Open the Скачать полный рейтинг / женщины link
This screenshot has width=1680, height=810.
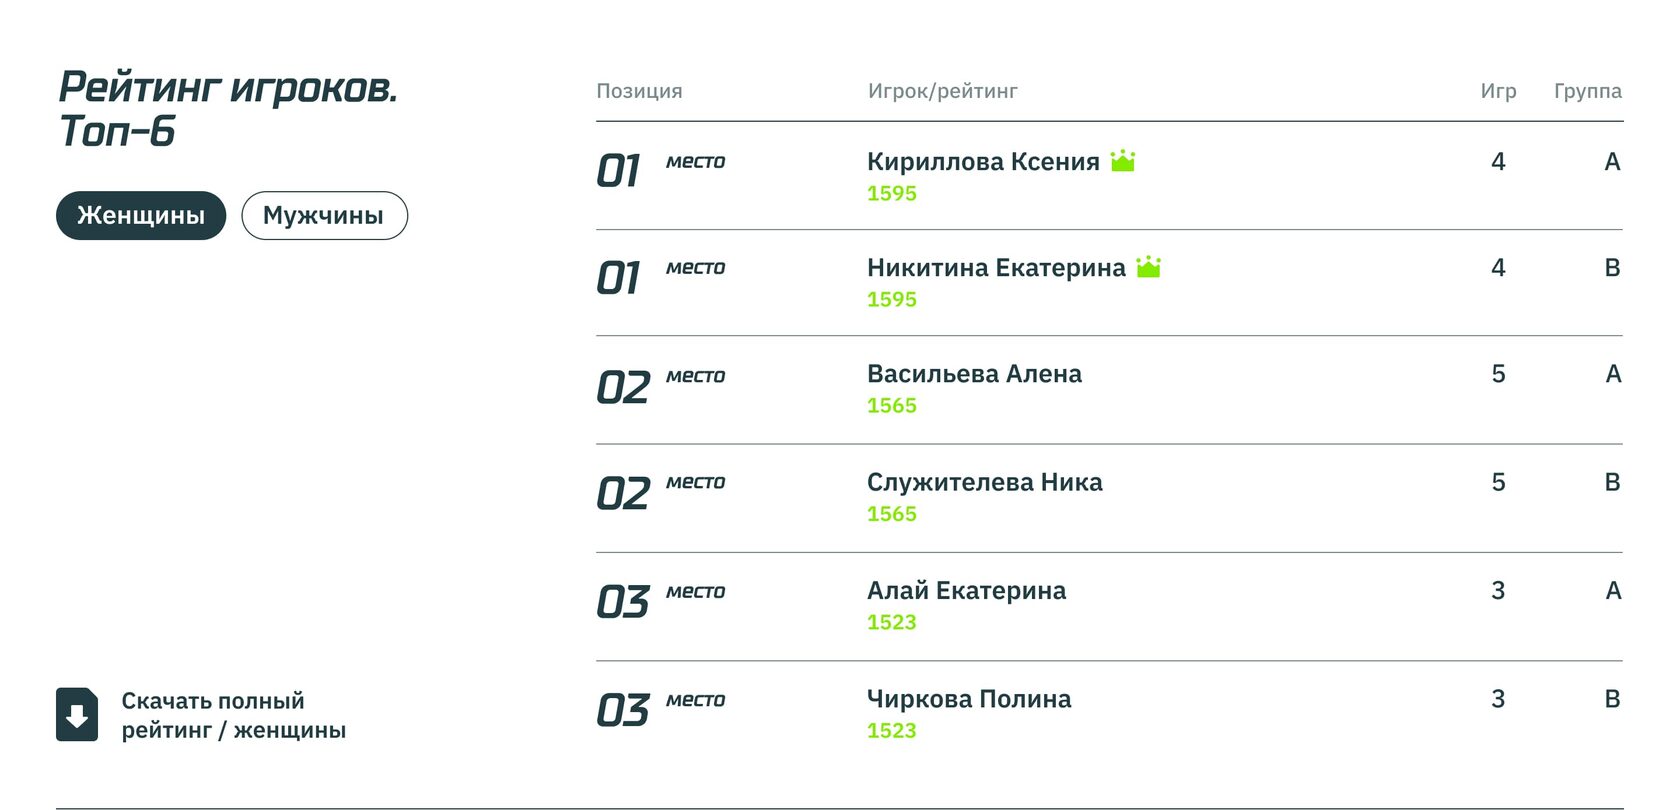tap(233, 715)
